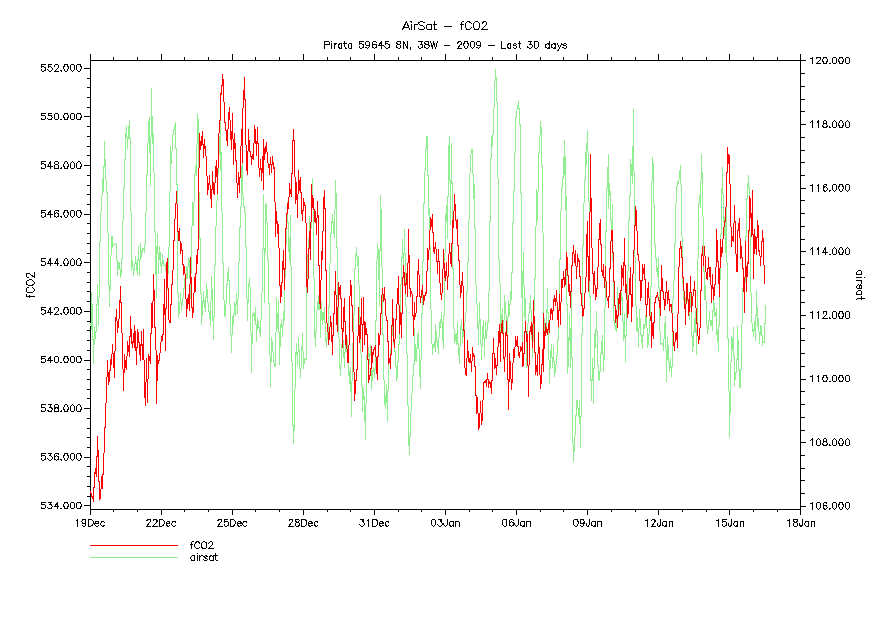Select the 19Dec date tick label
Image resolution: width=891 pixels, height=630 pixels.
point(90,522)
